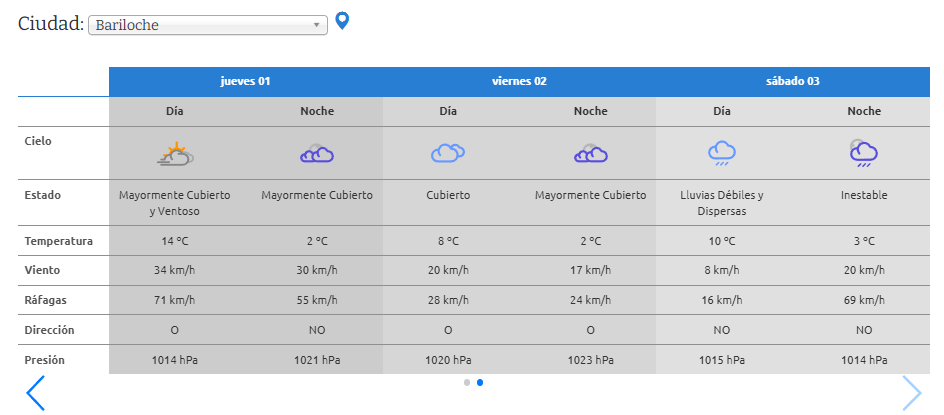Image resolution: width=944 pixels, height=415 pixels.
Task: Click sábado night unstable rain icon
Action: (x=863, y=152)
